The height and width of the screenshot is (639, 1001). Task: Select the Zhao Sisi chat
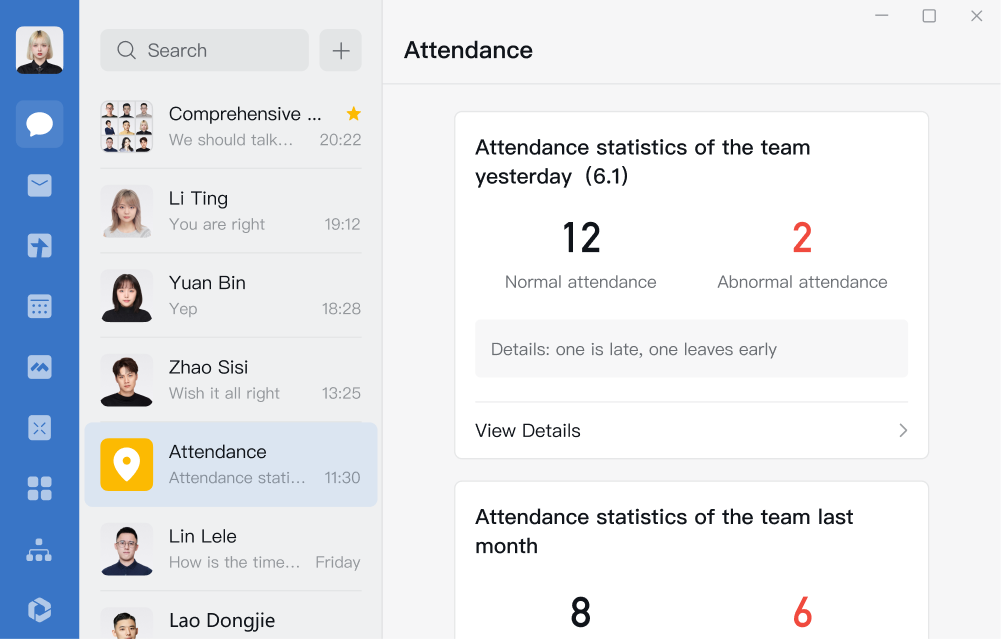tap(231, 380)
